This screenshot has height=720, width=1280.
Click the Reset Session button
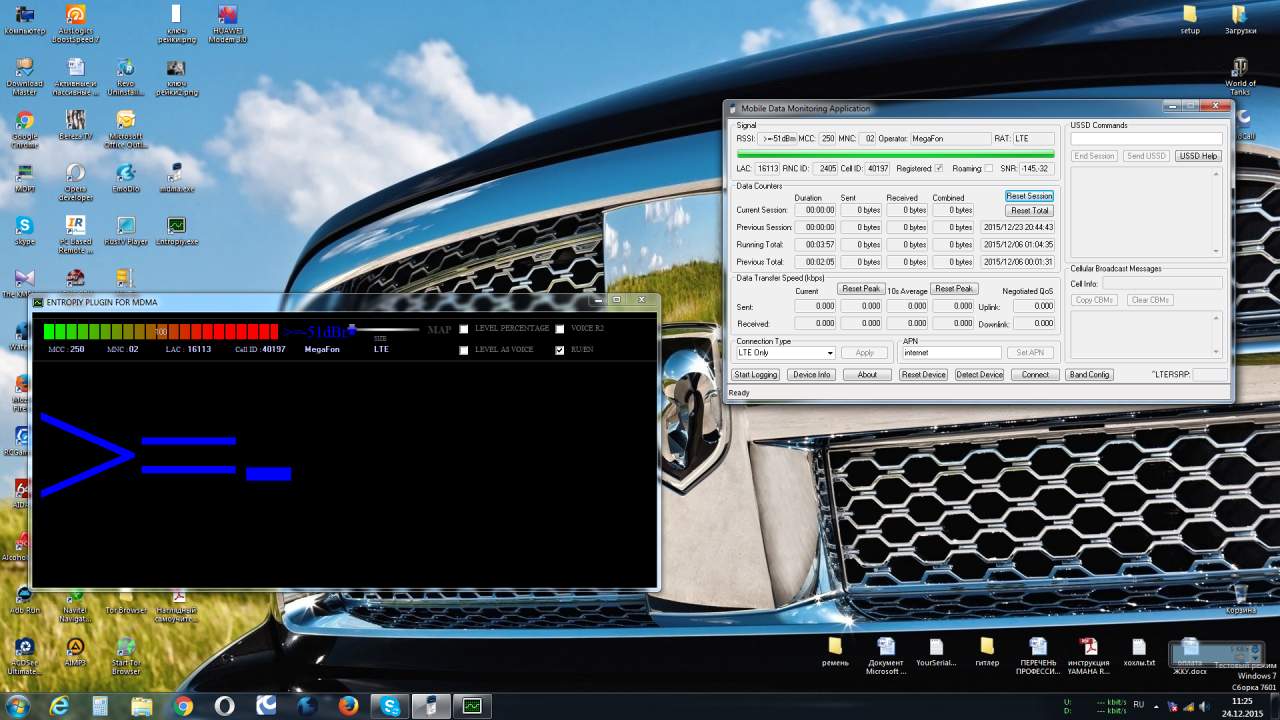(1029, 196)
